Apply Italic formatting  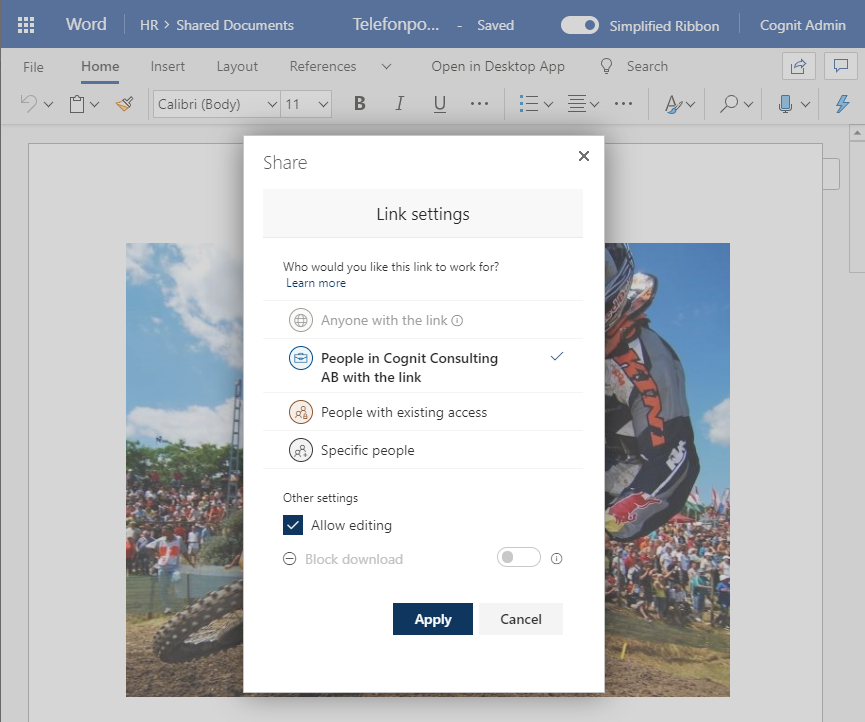click(x=400, y=104)
